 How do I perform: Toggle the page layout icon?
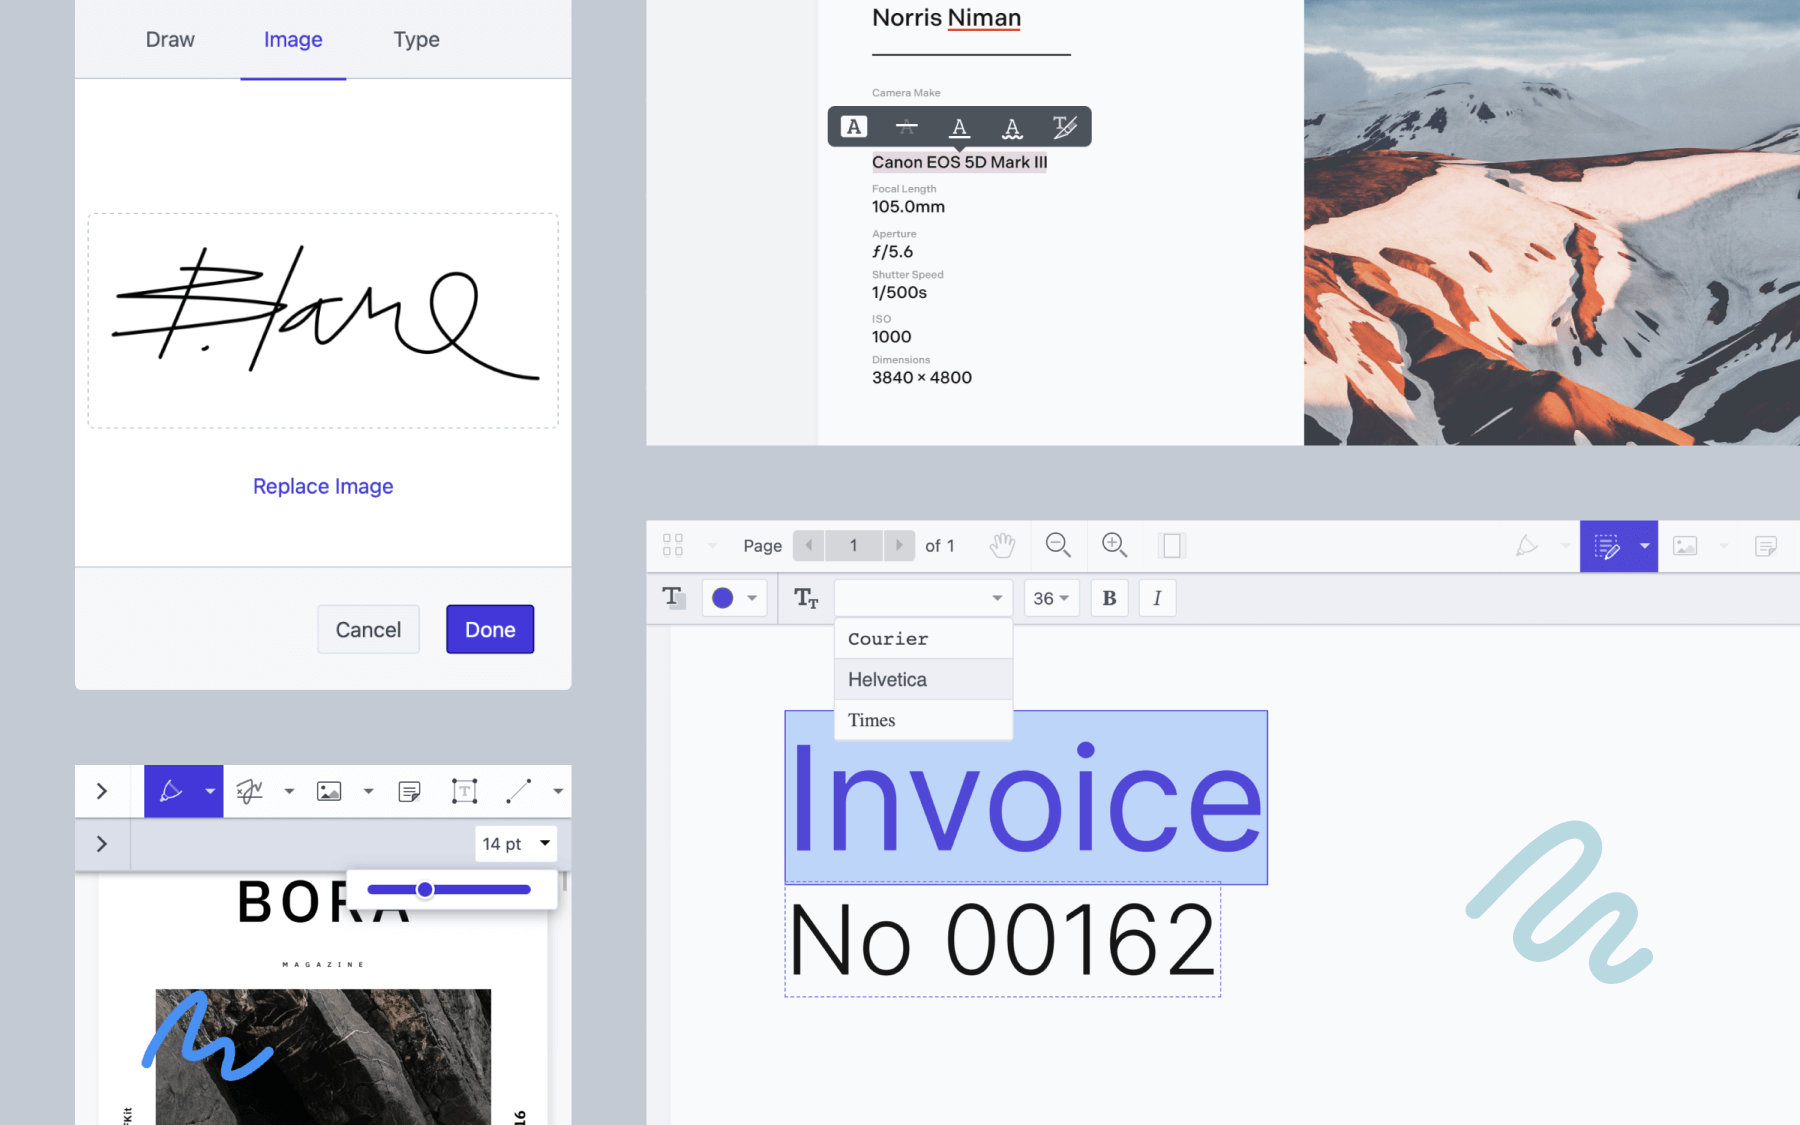click(1171, 545)
